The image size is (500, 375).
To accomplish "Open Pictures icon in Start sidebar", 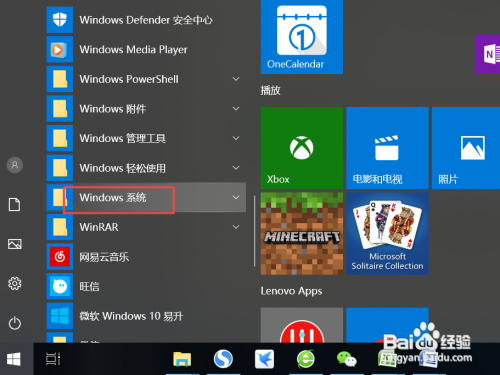I will point(15,244).
